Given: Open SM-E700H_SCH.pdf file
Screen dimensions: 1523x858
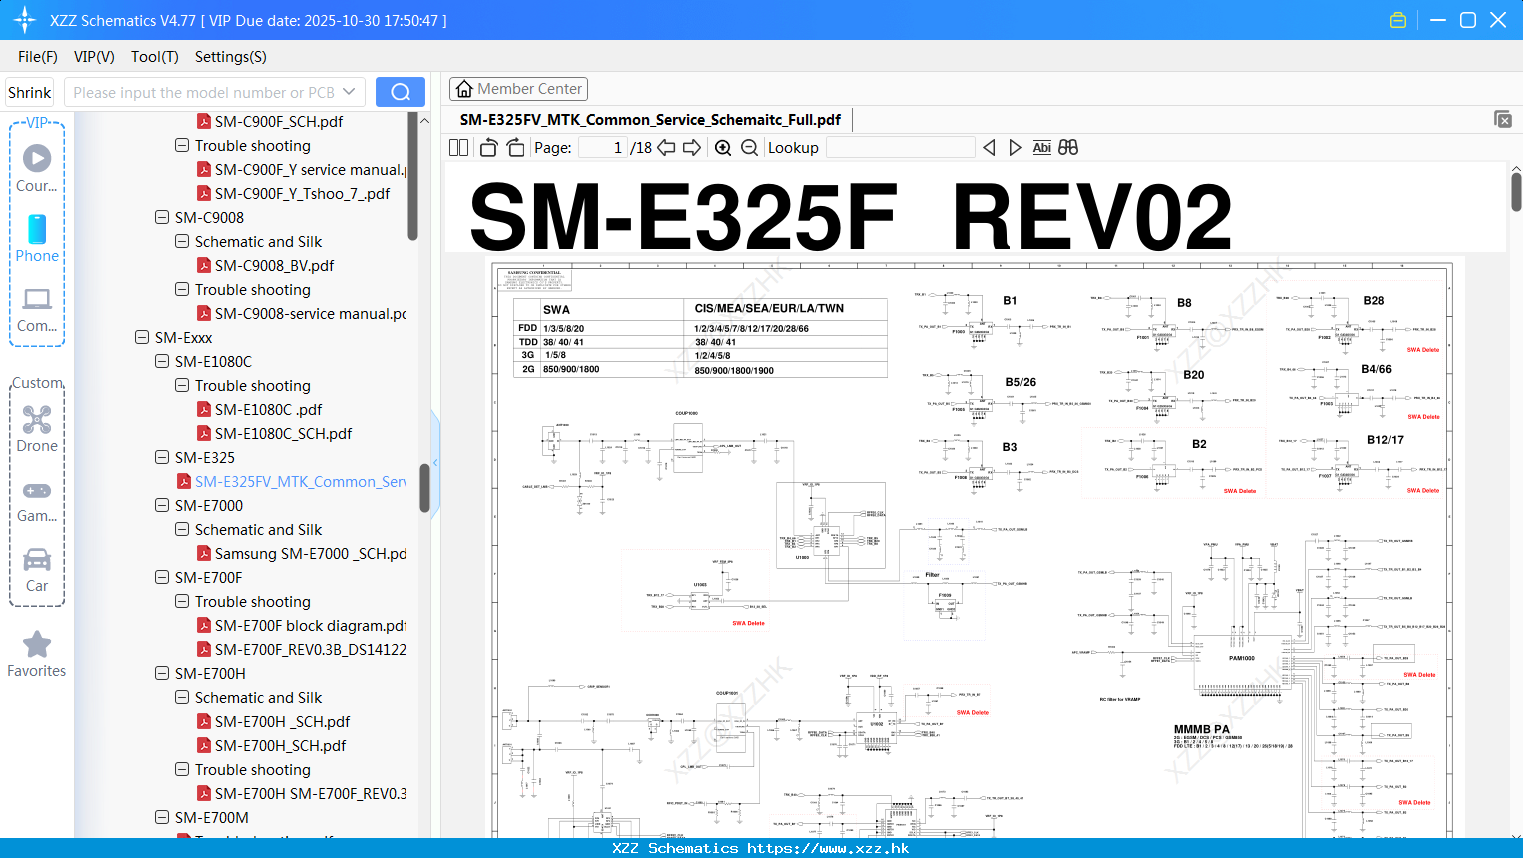Looking at the screenshot, I should (280, 745).
